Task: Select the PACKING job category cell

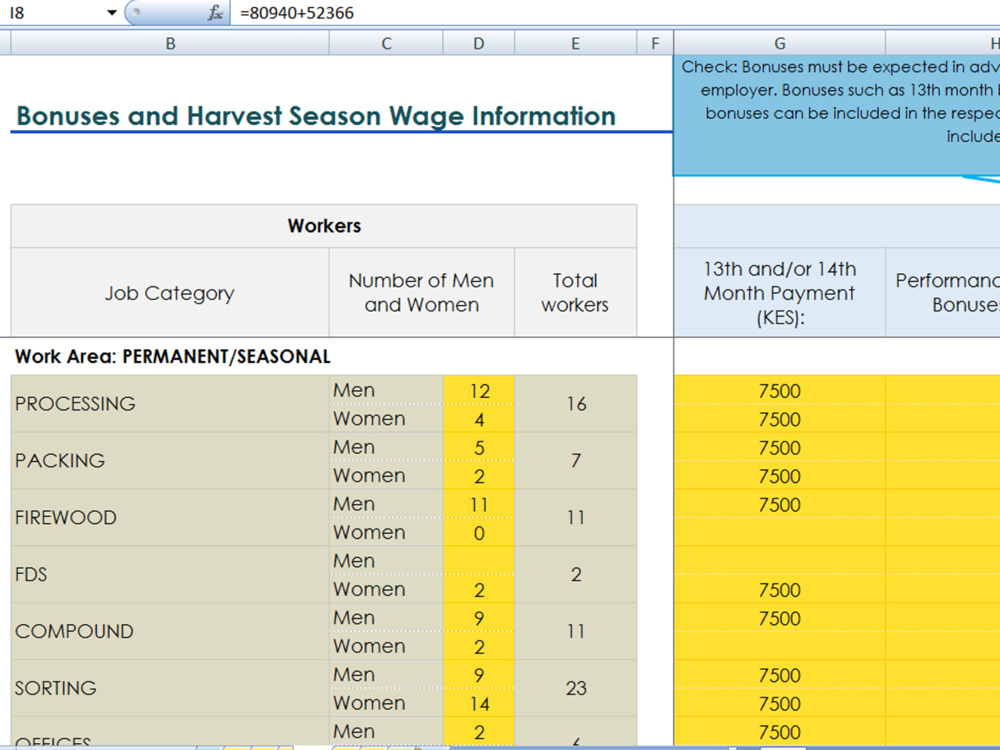Action: 170,460
